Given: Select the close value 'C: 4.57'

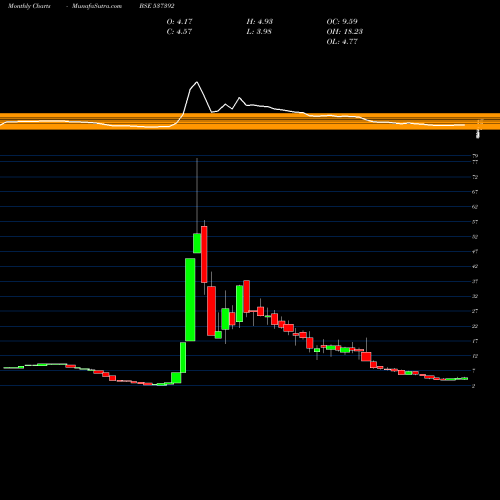Looking at the screenshot, I should (179, 32).
